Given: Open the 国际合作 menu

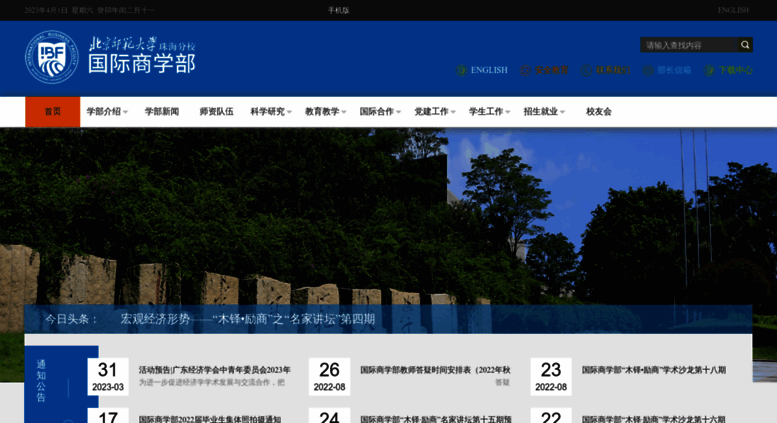Looking at the screenshot, I should tap(377, 112).
